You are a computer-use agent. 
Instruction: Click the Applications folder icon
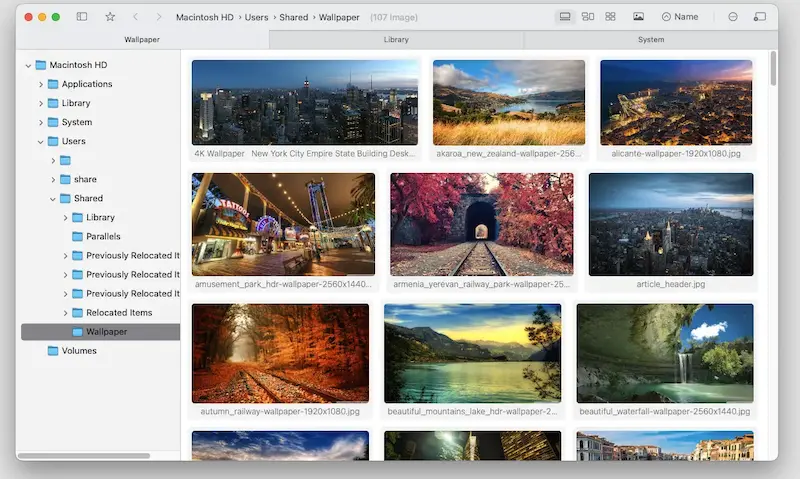point(53,84)
